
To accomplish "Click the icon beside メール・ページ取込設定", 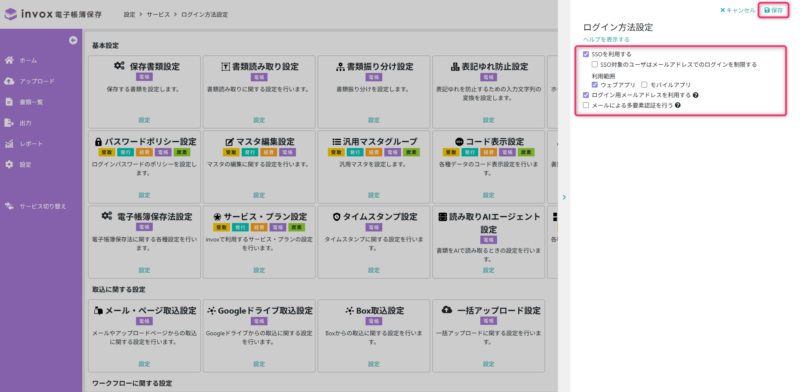I will click(x=98, y=310).
